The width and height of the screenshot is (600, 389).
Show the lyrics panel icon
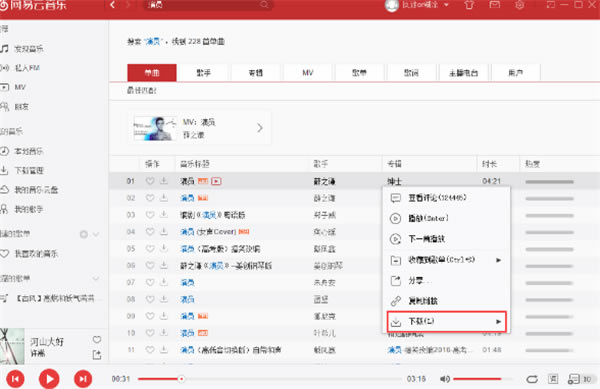[553, 379]
